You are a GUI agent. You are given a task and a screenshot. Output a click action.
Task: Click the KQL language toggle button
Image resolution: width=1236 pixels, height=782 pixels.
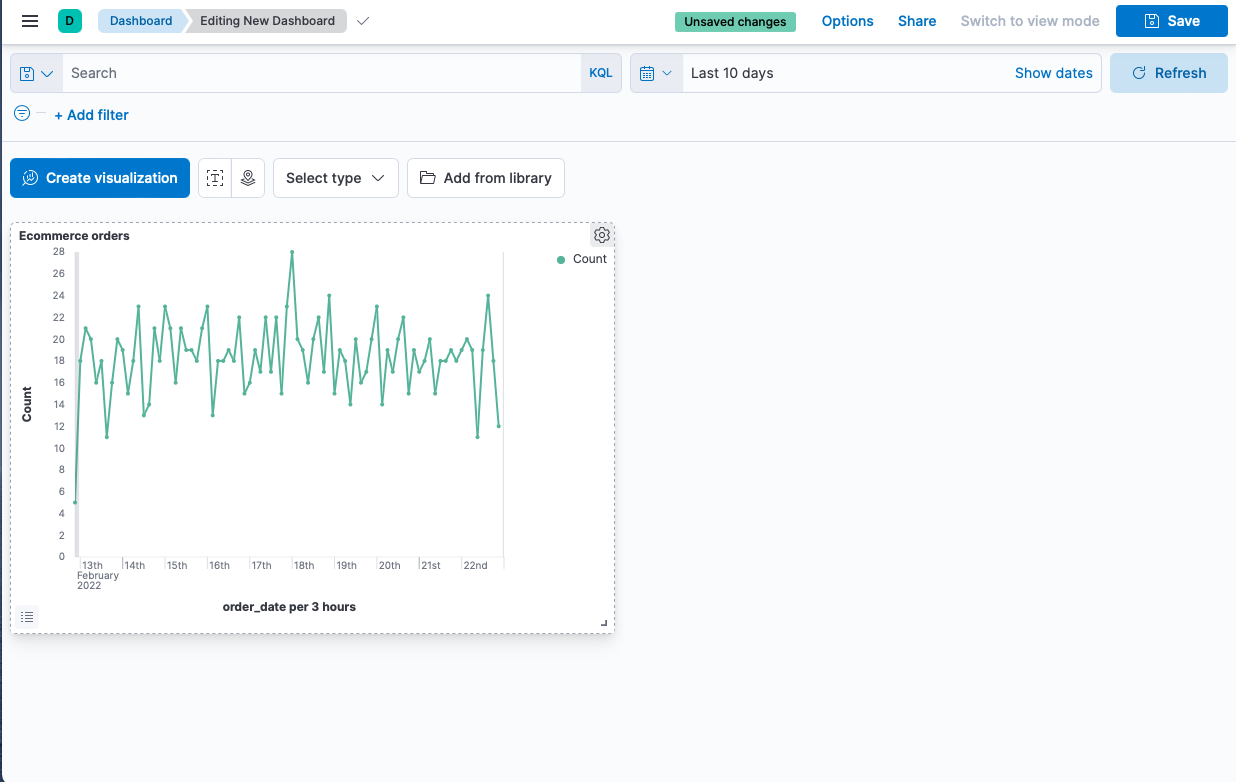(600, 72)
